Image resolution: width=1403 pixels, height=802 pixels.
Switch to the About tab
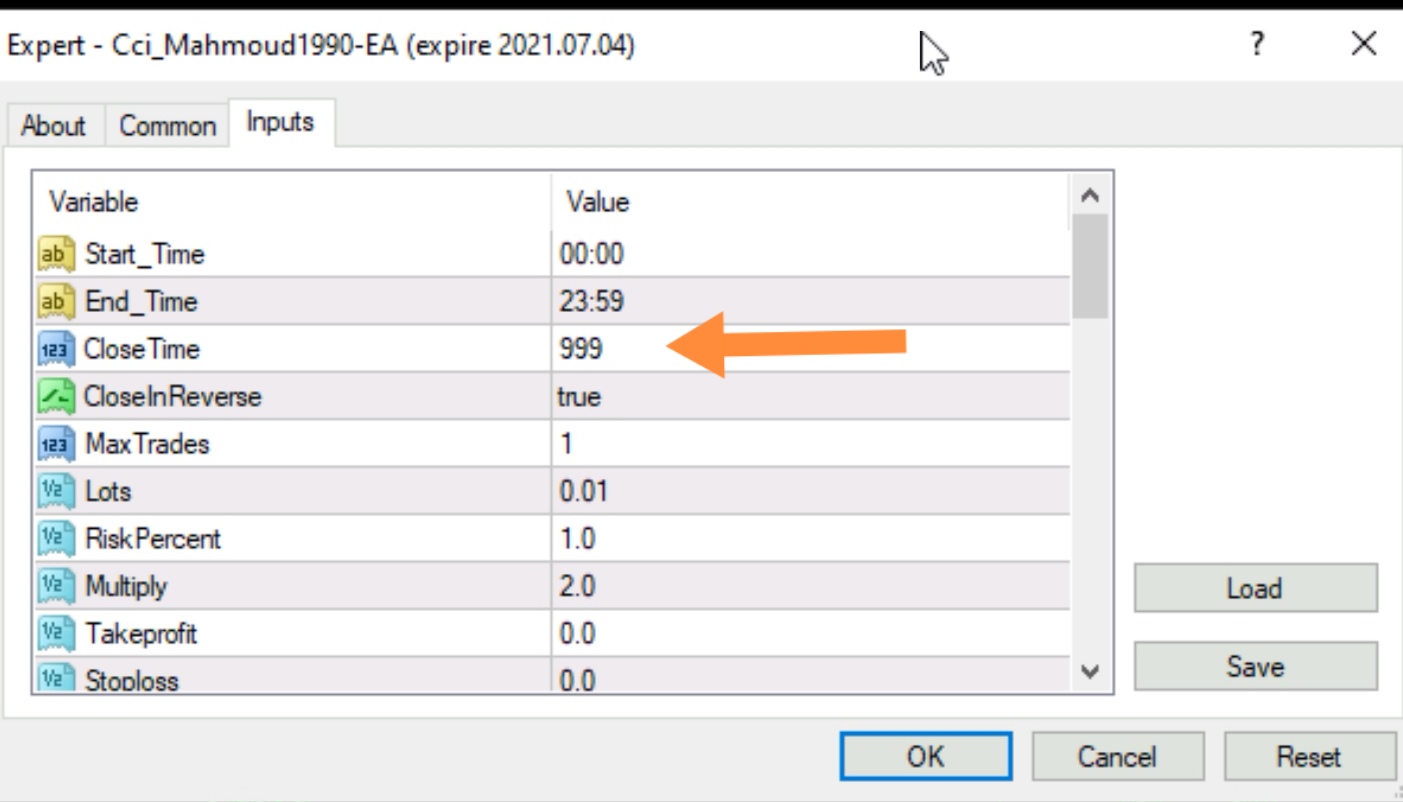click(53, 126)
